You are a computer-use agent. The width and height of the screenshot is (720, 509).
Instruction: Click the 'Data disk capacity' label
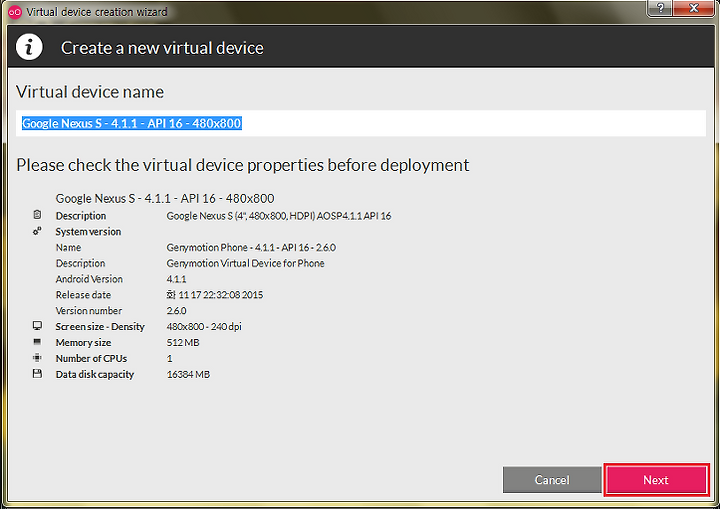pyautogui.click(x=95, y=374)
